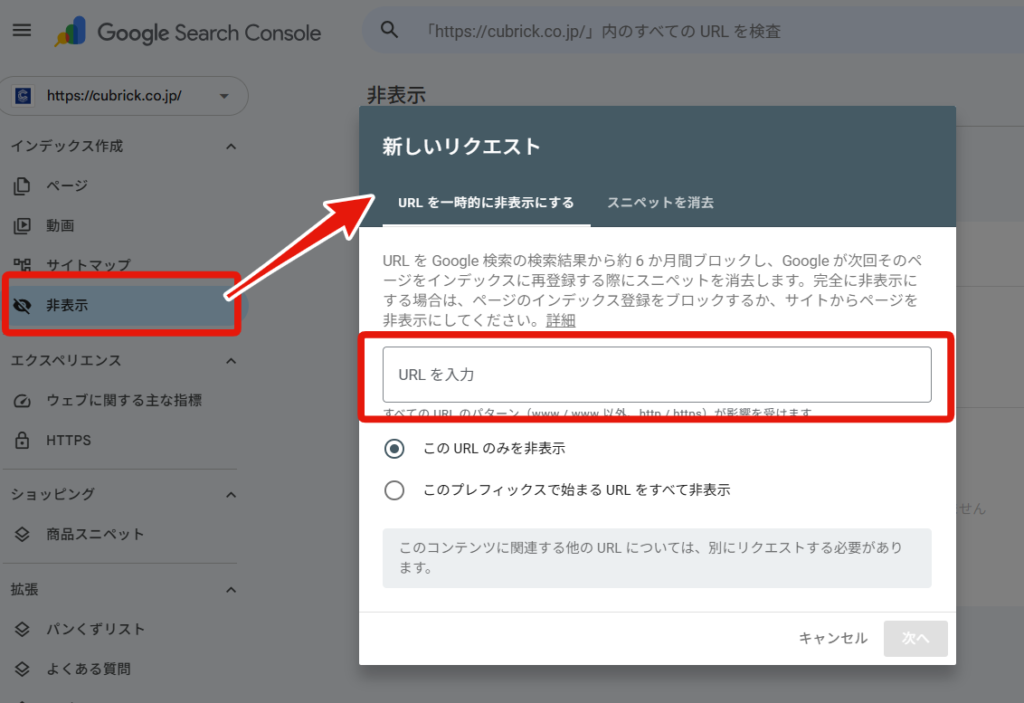Image resolution: width=1024 pixels, height=703 pixels.
Task: Click the HTTPS lock icon
Action: 22,440
